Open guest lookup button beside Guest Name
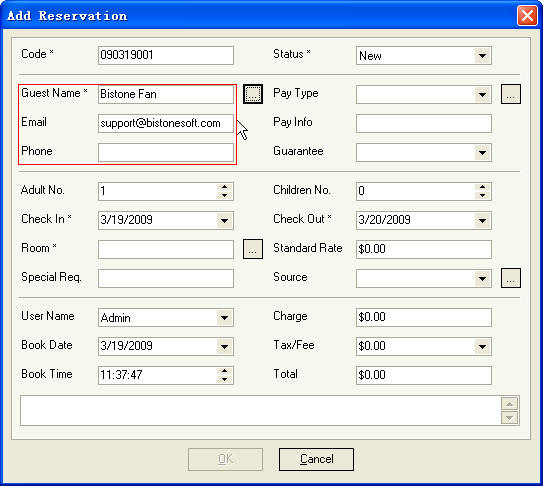 tap(253, 94)
